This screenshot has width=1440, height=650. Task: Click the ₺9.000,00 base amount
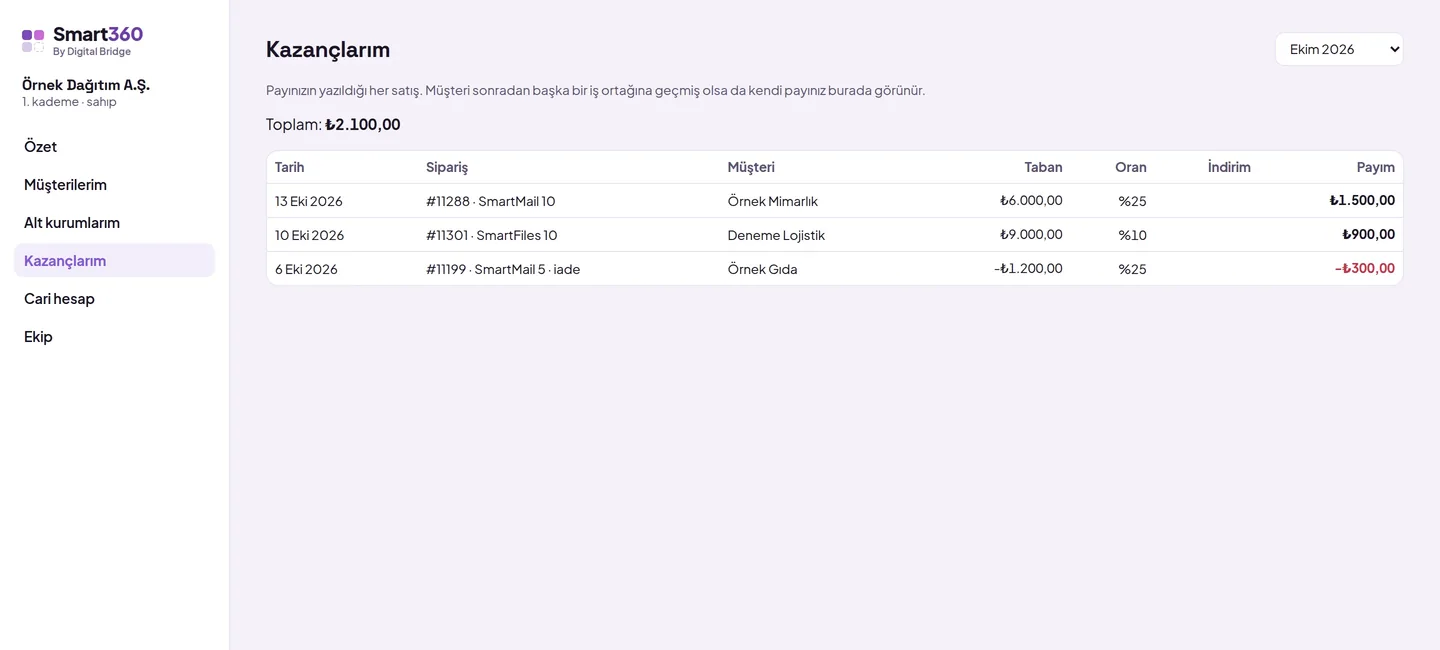click(1031, 234)
